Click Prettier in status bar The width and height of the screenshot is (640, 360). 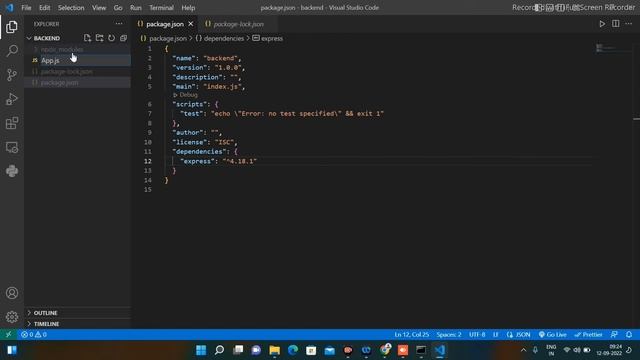[589, 334]
